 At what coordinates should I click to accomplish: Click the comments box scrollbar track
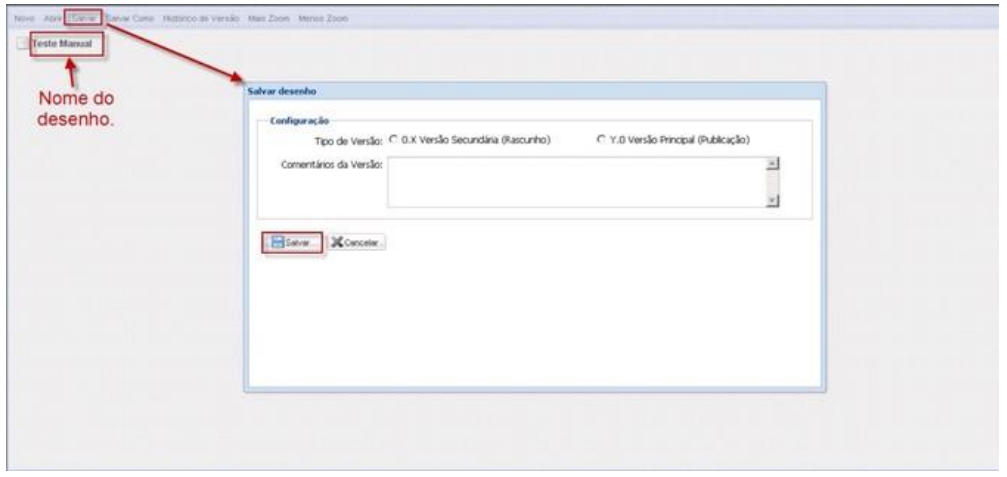click(771, 182)
